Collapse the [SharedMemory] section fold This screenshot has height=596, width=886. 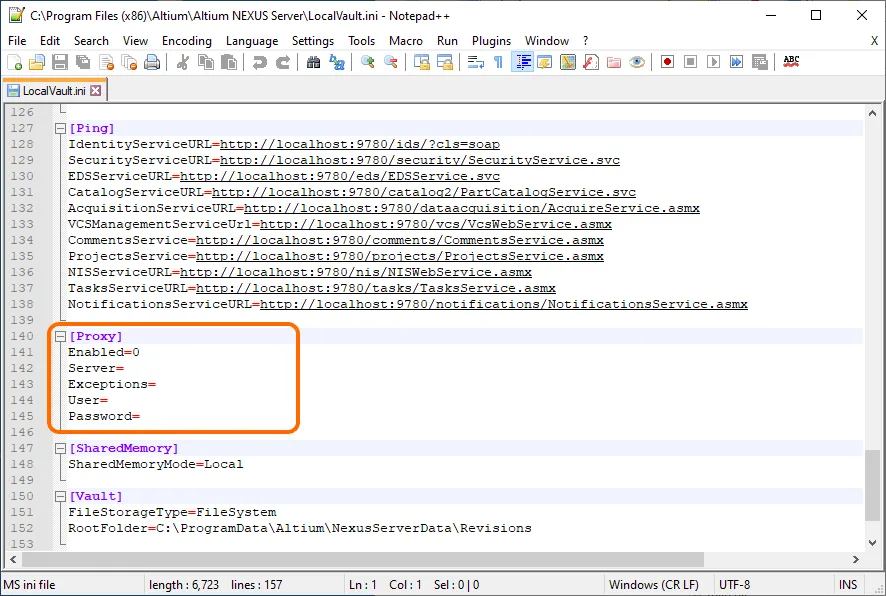(x=60, y=448)
